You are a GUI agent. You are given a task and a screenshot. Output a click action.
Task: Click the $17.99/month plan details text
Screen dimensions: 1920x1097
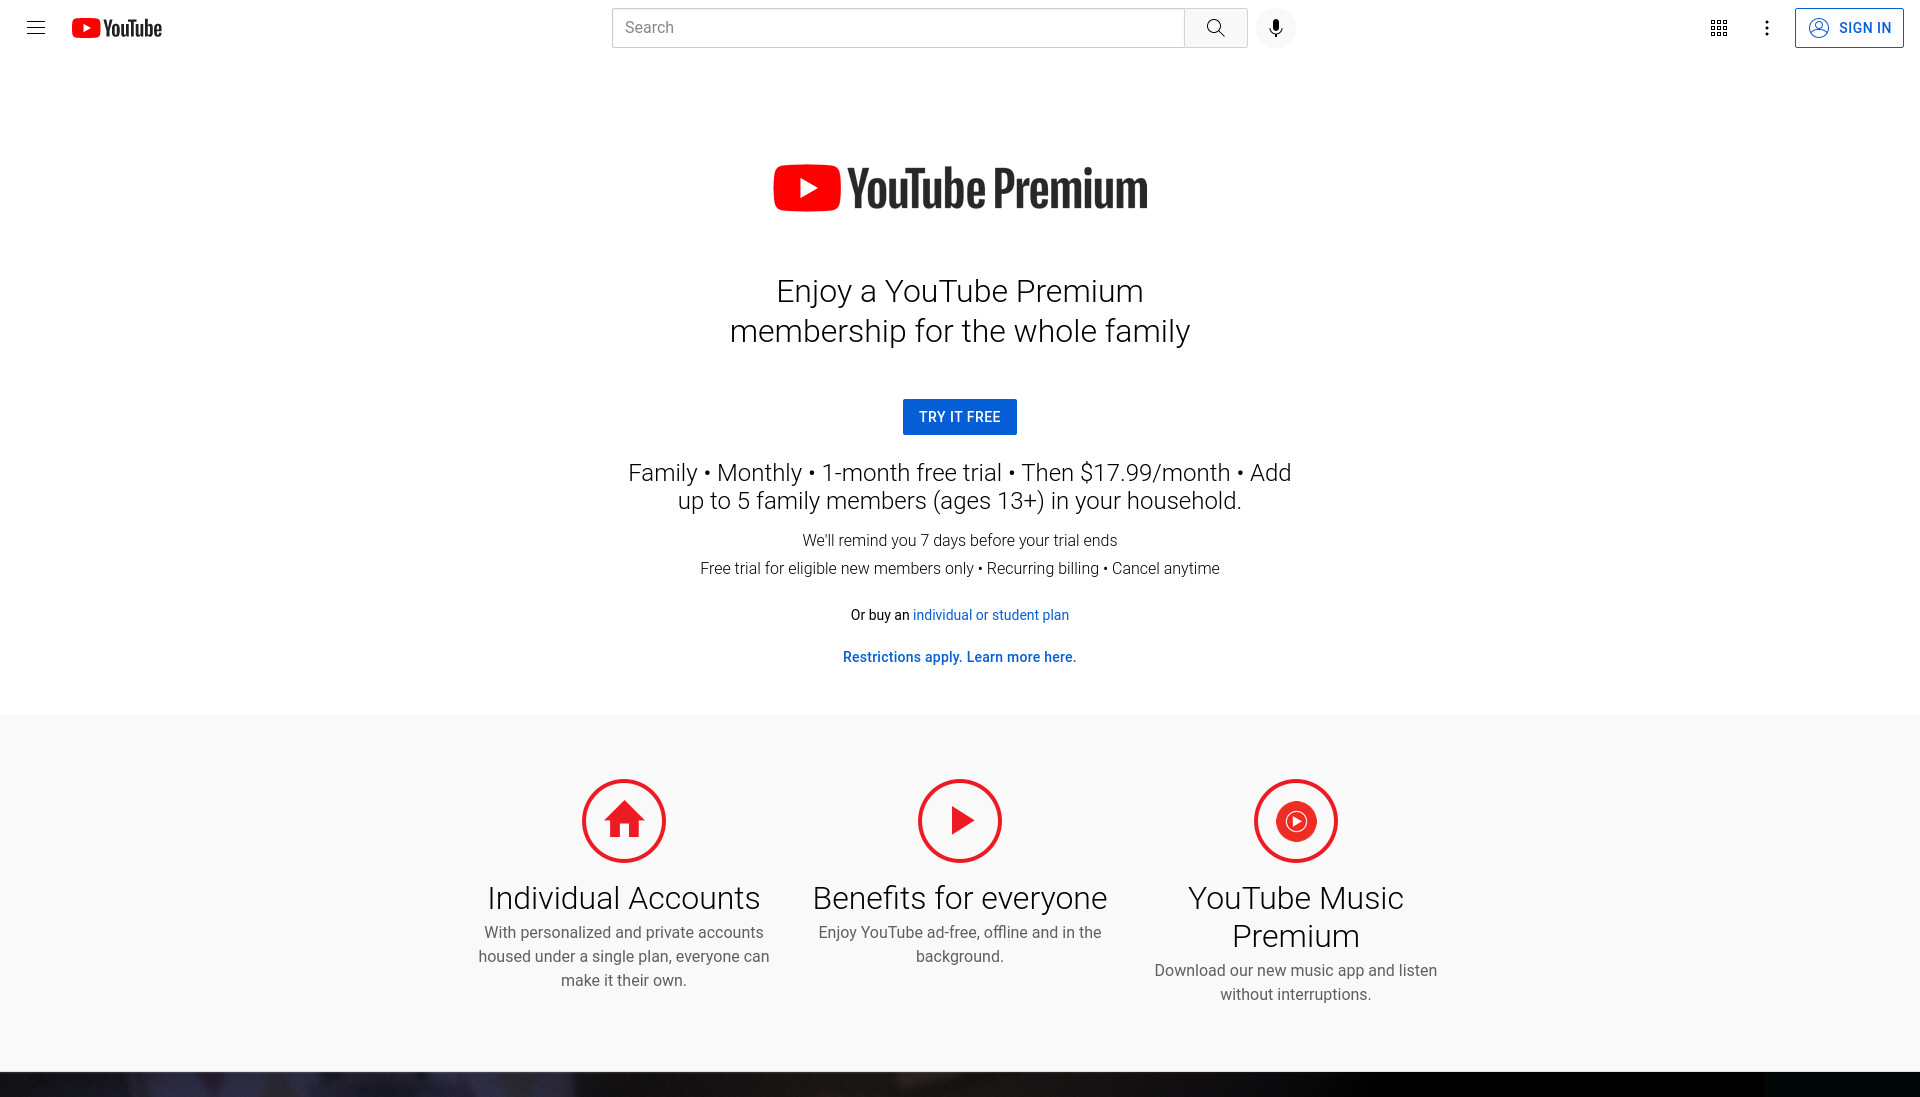960,487
